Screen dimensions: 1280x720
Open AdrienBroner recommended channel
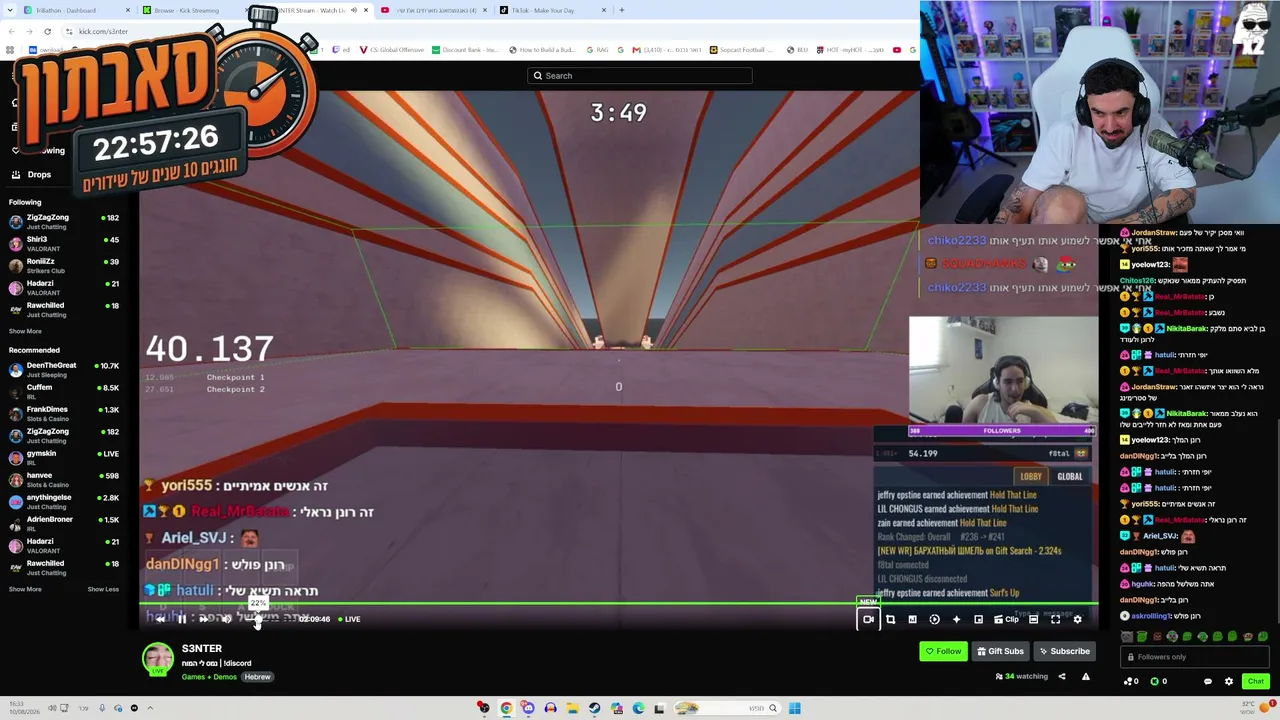pyautogui.click(x=64, y=523)
